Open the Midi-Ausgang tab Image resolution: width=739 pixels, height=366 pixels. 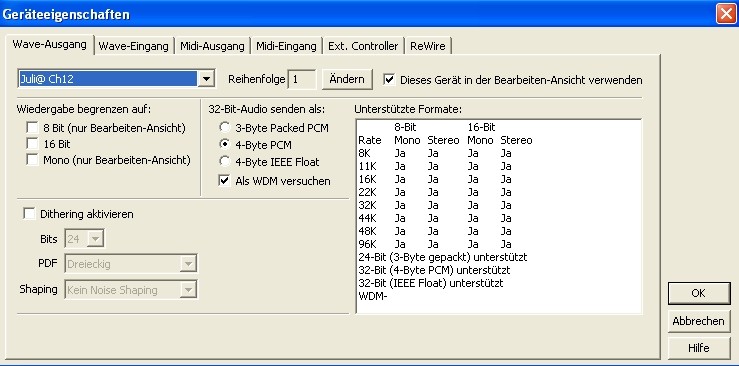(x=212, y=46)
